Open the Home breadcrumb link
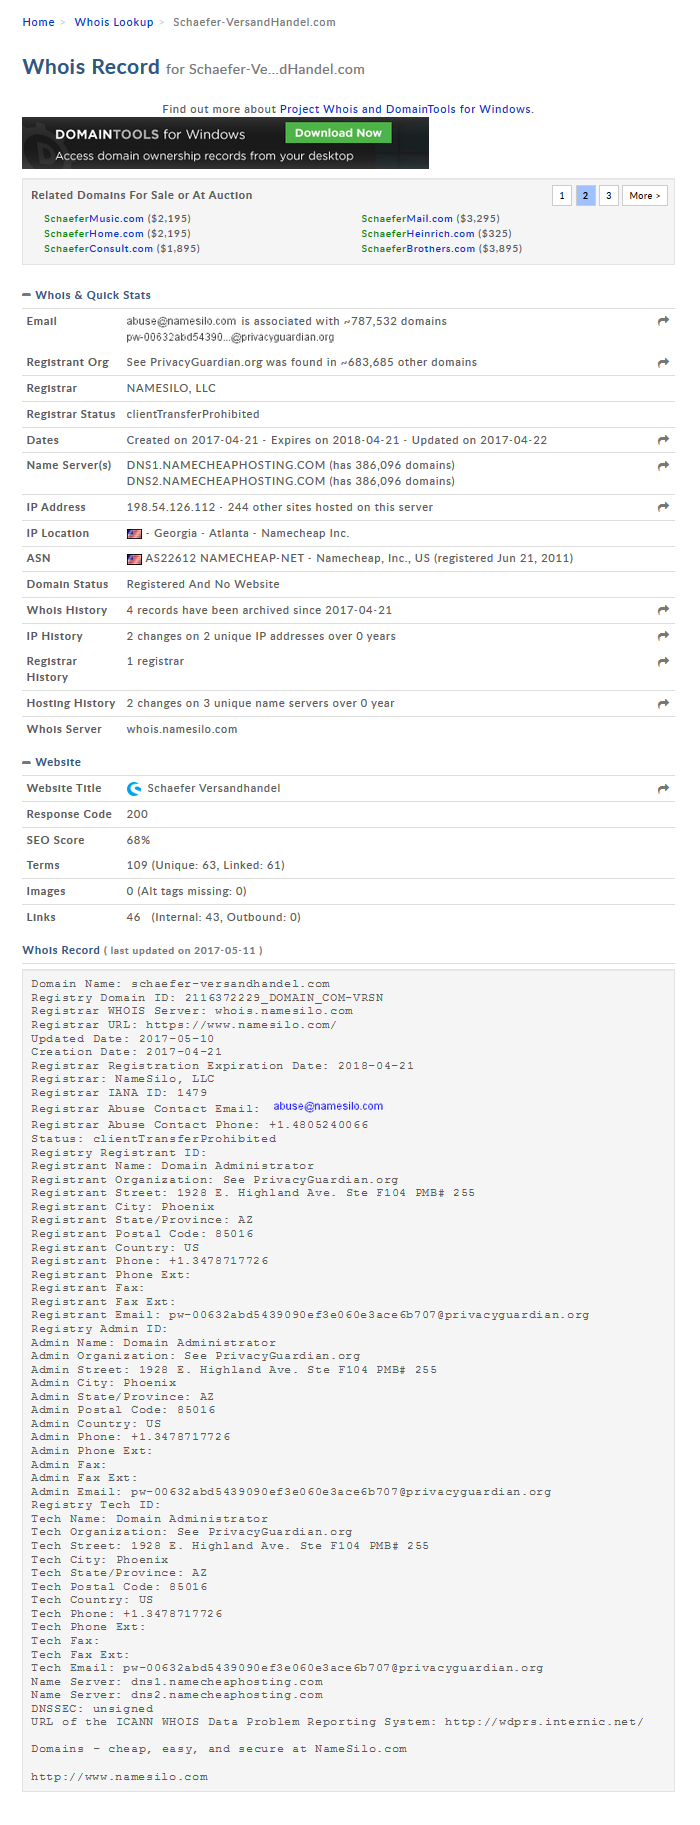 (x=39, y=22)
